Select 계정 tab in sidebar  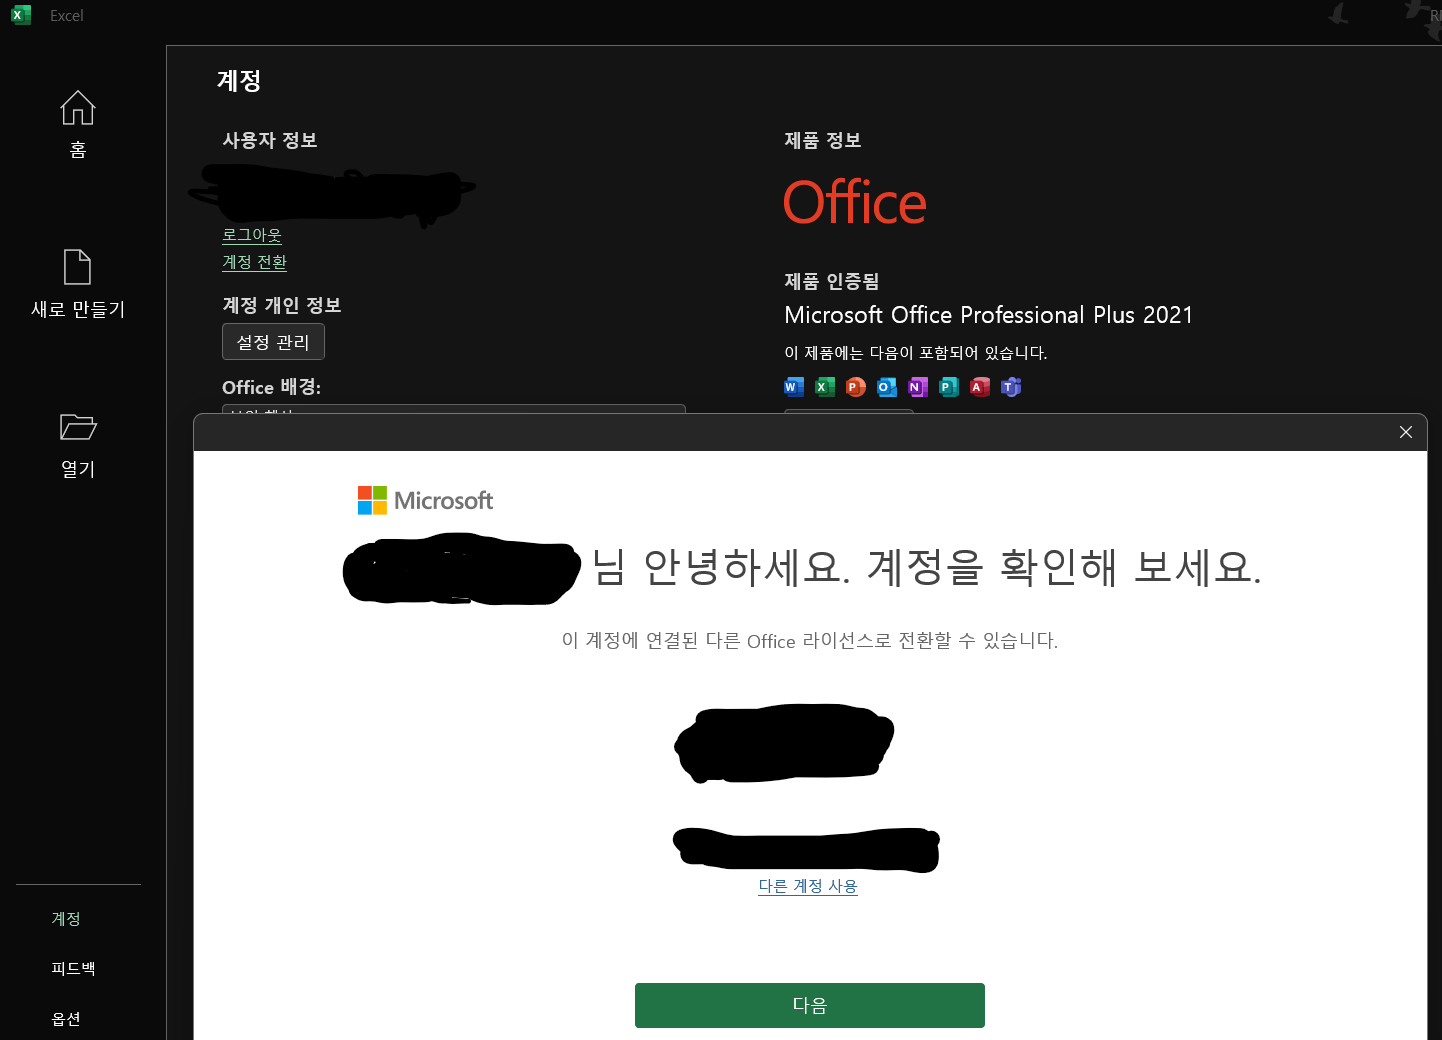(66, 919)
